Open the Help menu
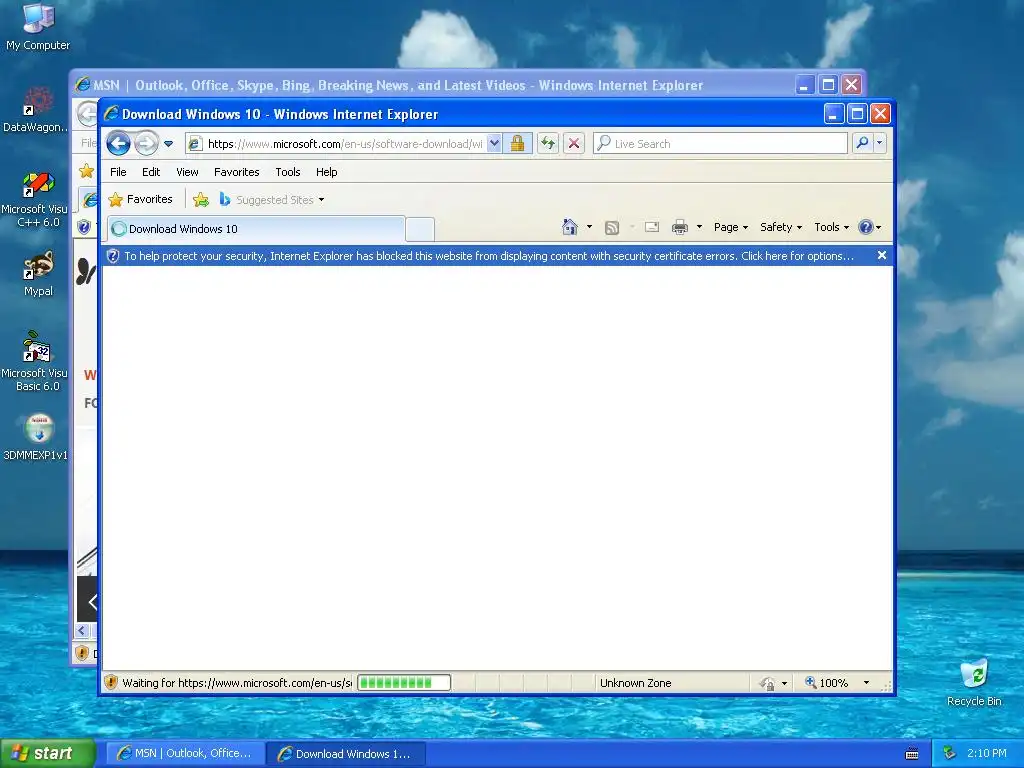 pos(327,172)
